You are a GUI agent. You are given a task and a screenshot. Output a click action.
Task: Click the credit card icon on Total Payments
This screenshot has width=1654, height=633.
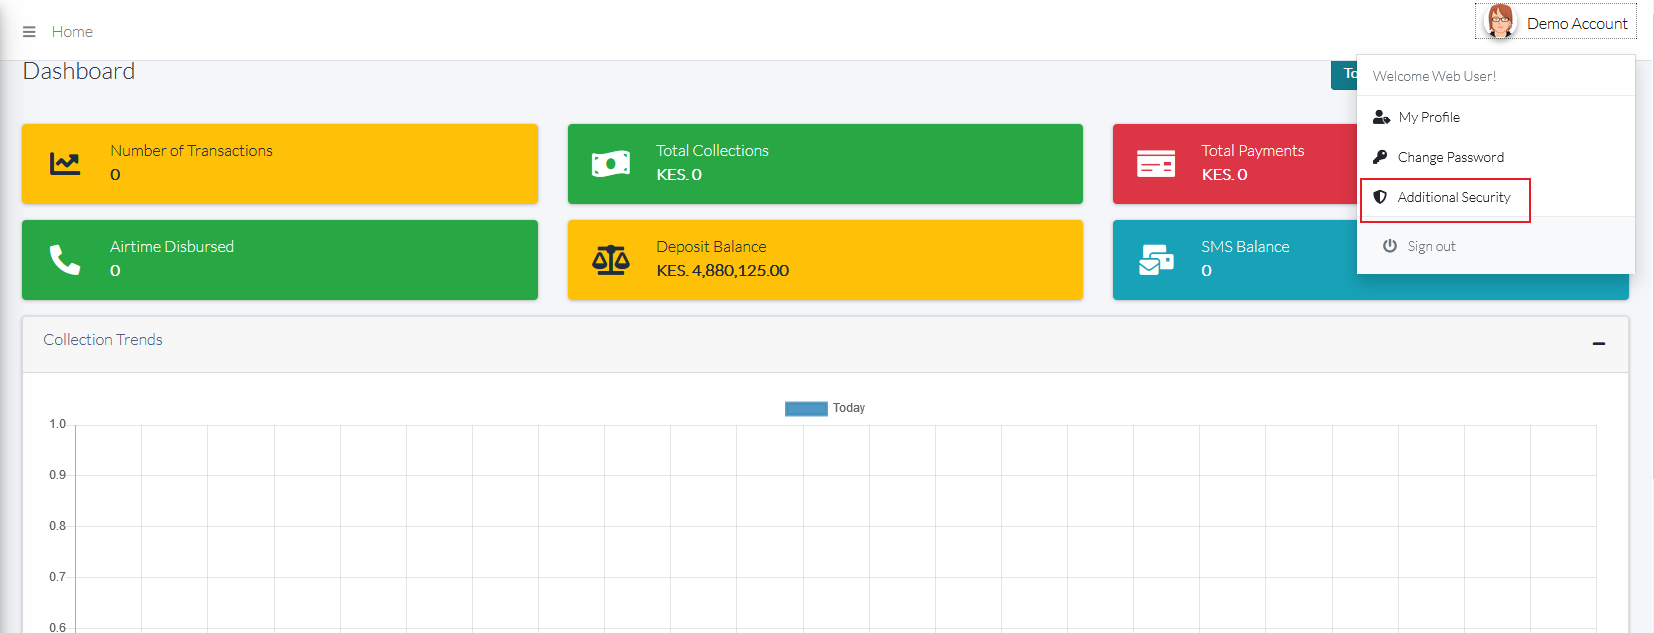[1156, 164]
